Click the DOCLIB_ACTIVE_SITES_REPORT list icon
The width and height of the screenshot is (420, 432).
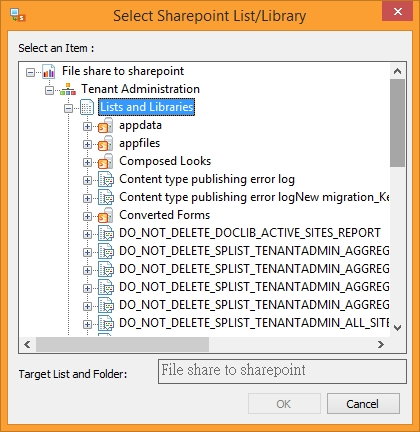pos(106,234)
